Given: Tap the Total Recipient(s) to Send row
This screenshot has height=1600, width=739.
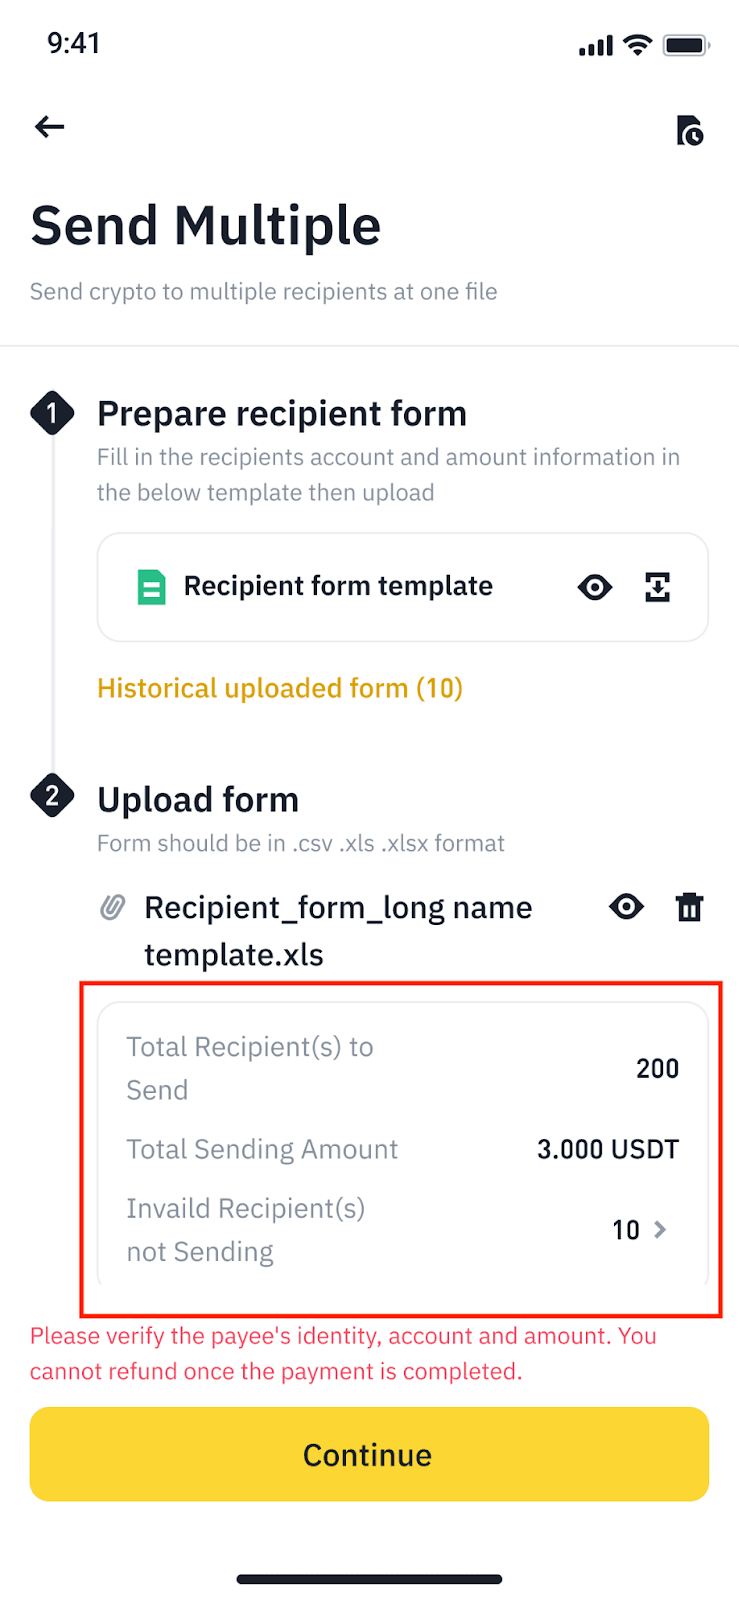Looking at the screenshot, I should [402, 1068].
